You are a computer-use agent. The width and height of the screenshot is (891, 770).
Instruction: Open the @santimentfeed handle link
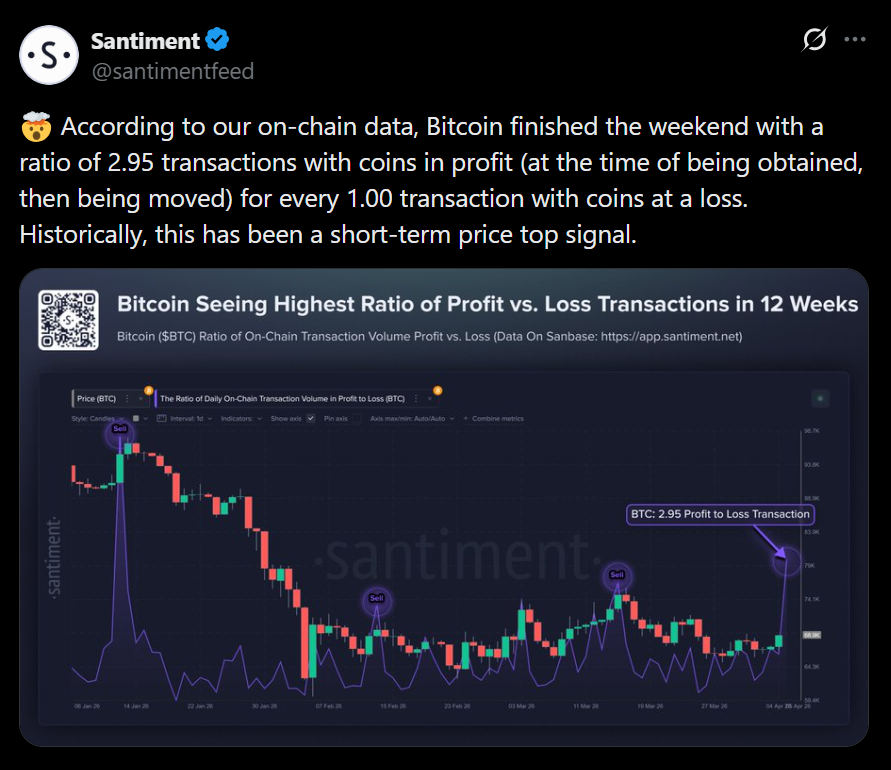pyautogui.click(x=172, y=71)
